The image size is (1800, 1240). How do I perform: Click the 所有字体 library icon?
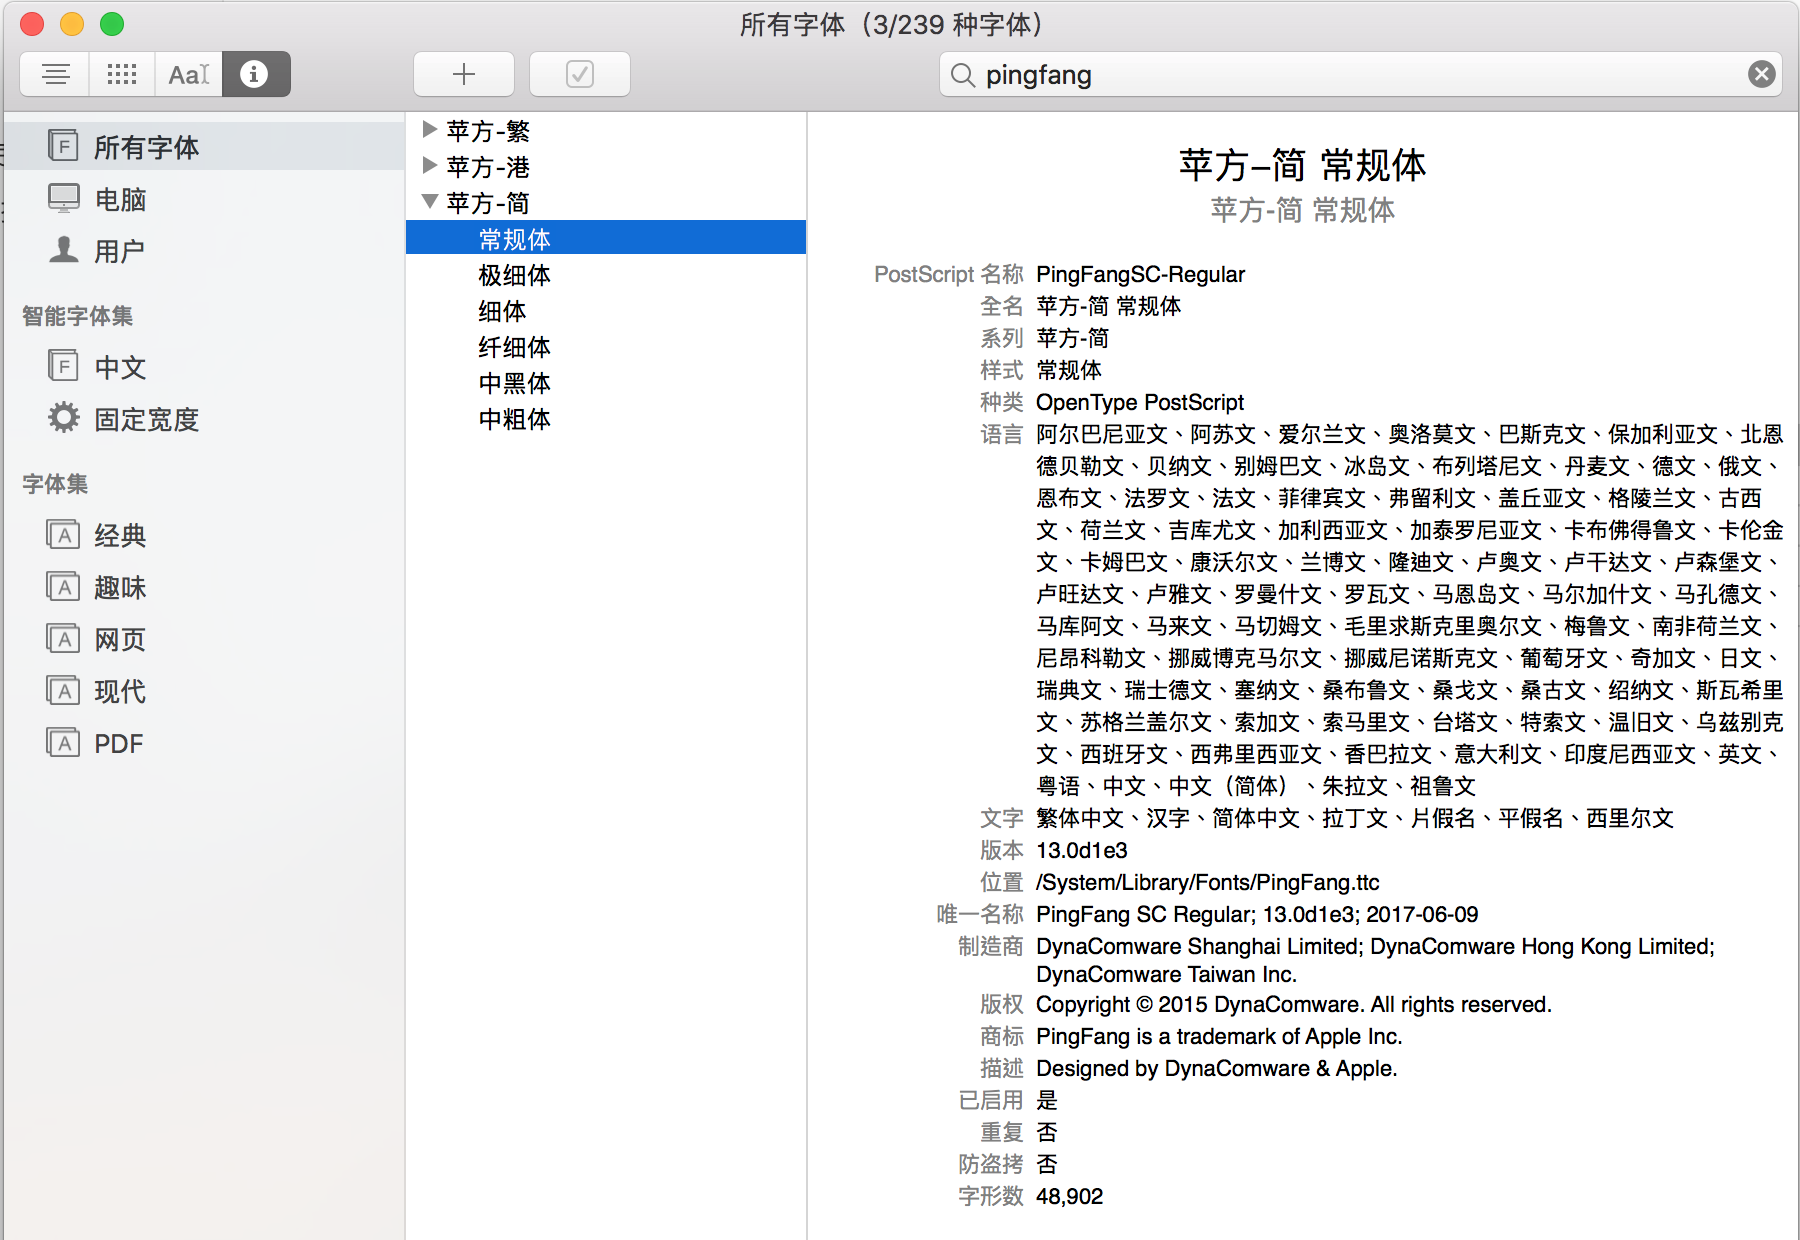pos(63,146)
